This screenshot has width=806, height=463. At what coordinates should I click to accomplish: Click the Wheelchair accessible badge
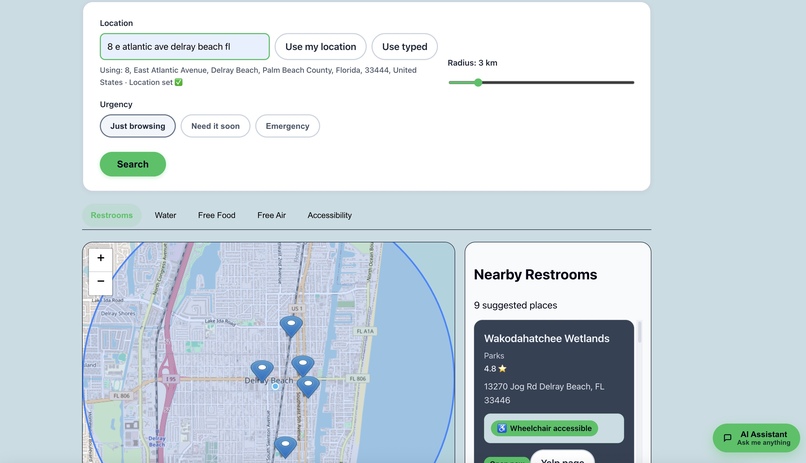pos(544,428)
